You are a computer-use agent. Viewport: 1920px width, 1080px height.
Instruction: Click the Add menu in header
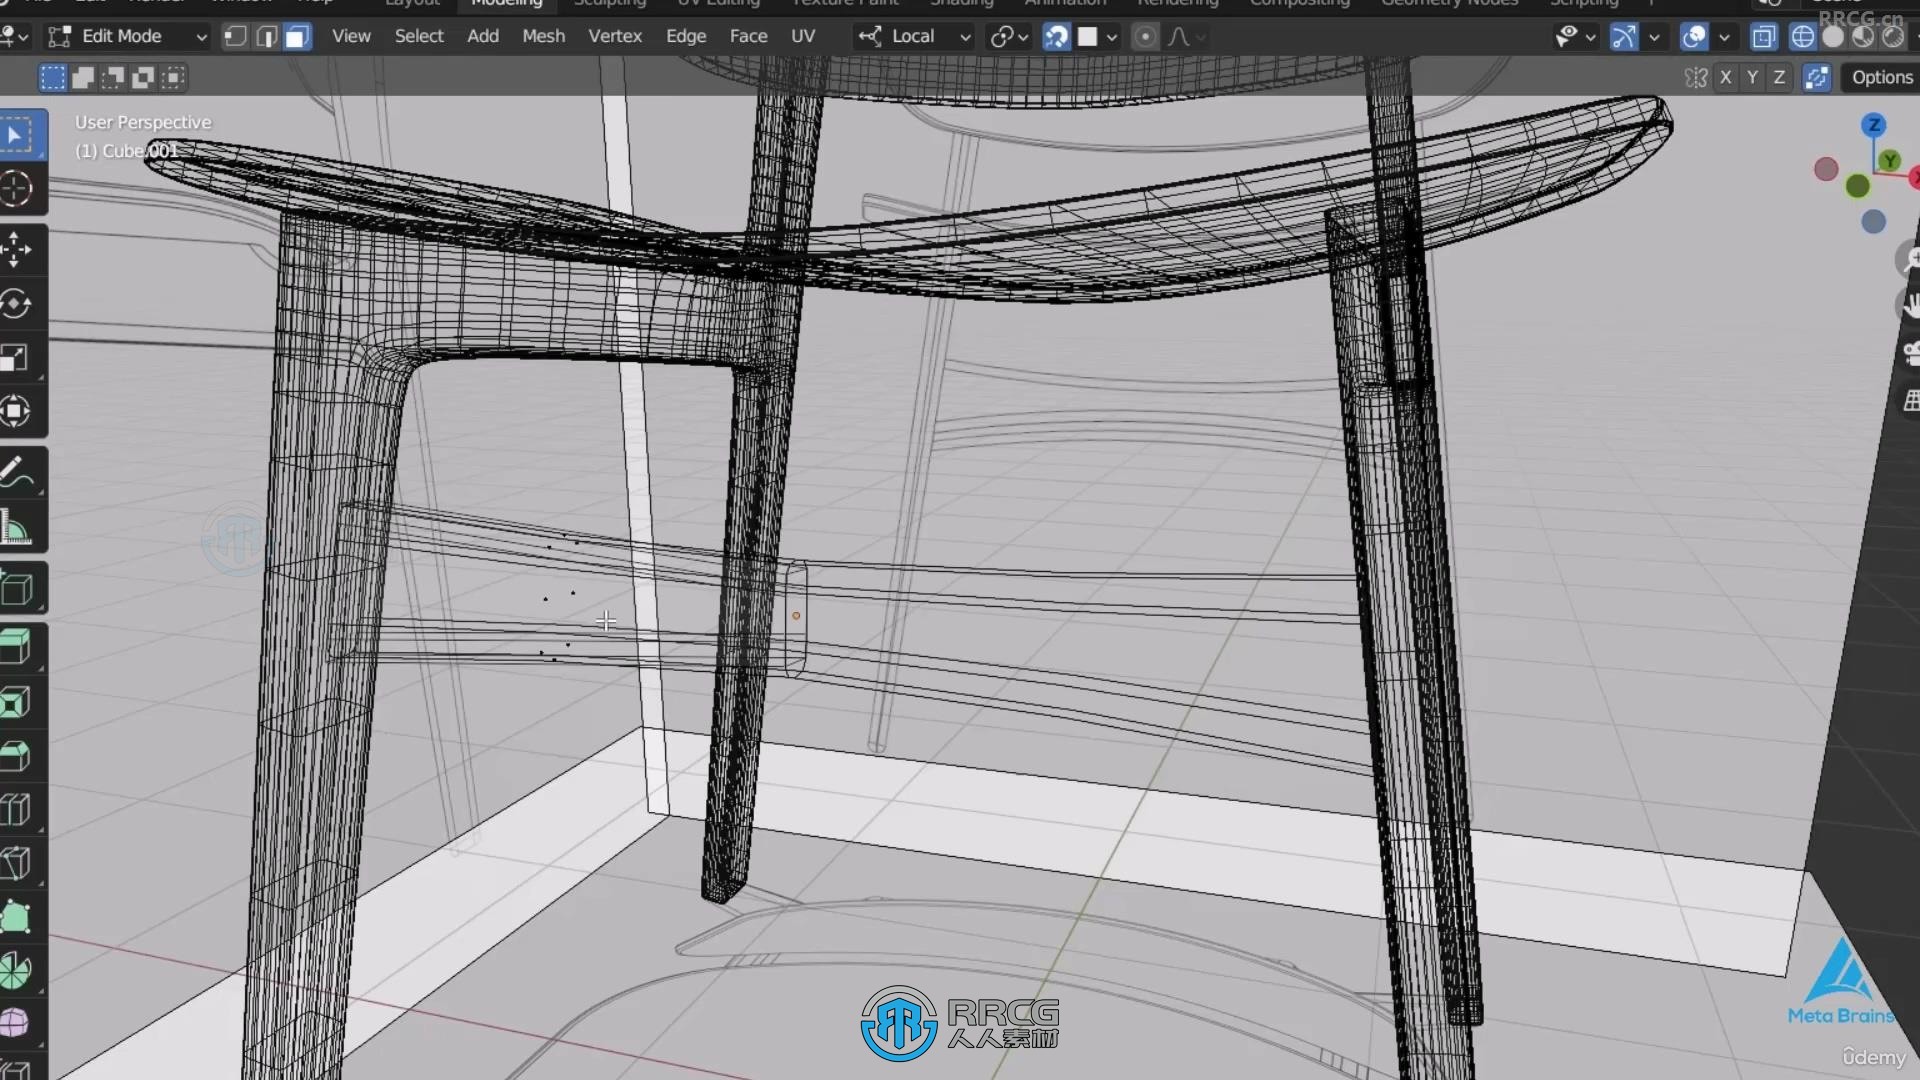click(x=483, y=36)
